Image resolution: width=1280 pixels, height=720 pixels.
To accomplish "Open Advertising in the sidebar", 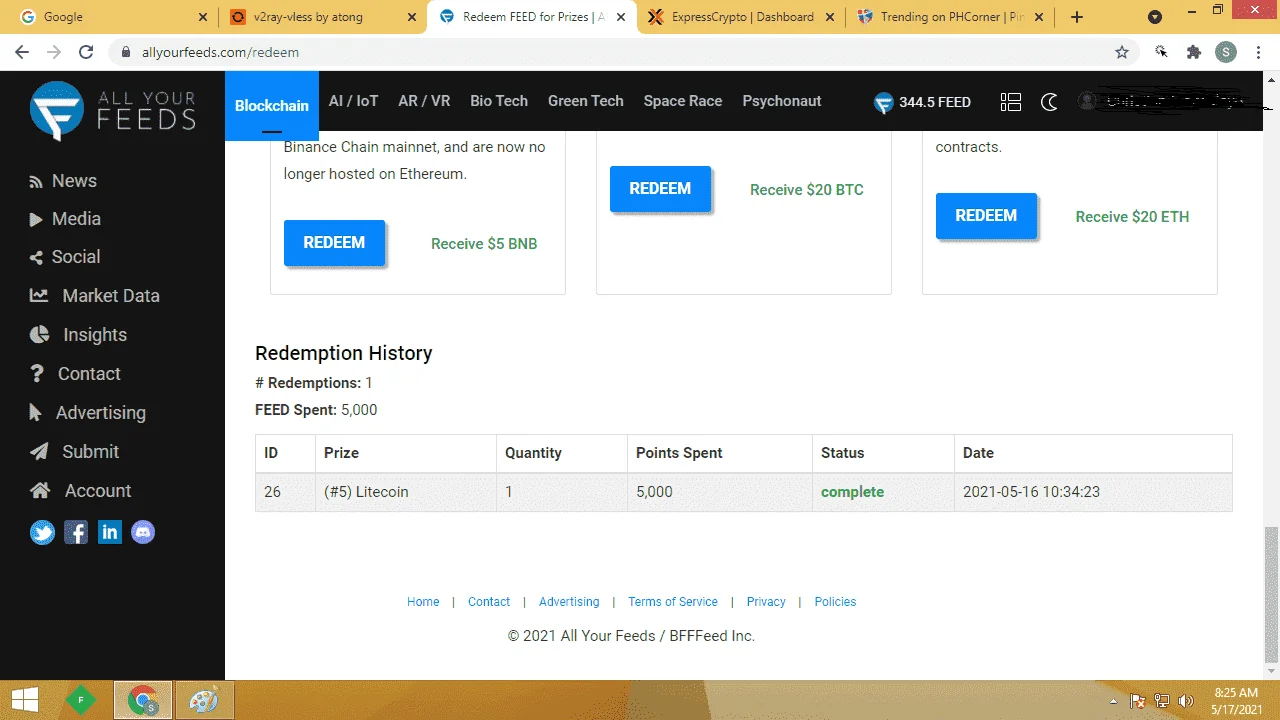I will pos(87,413).
